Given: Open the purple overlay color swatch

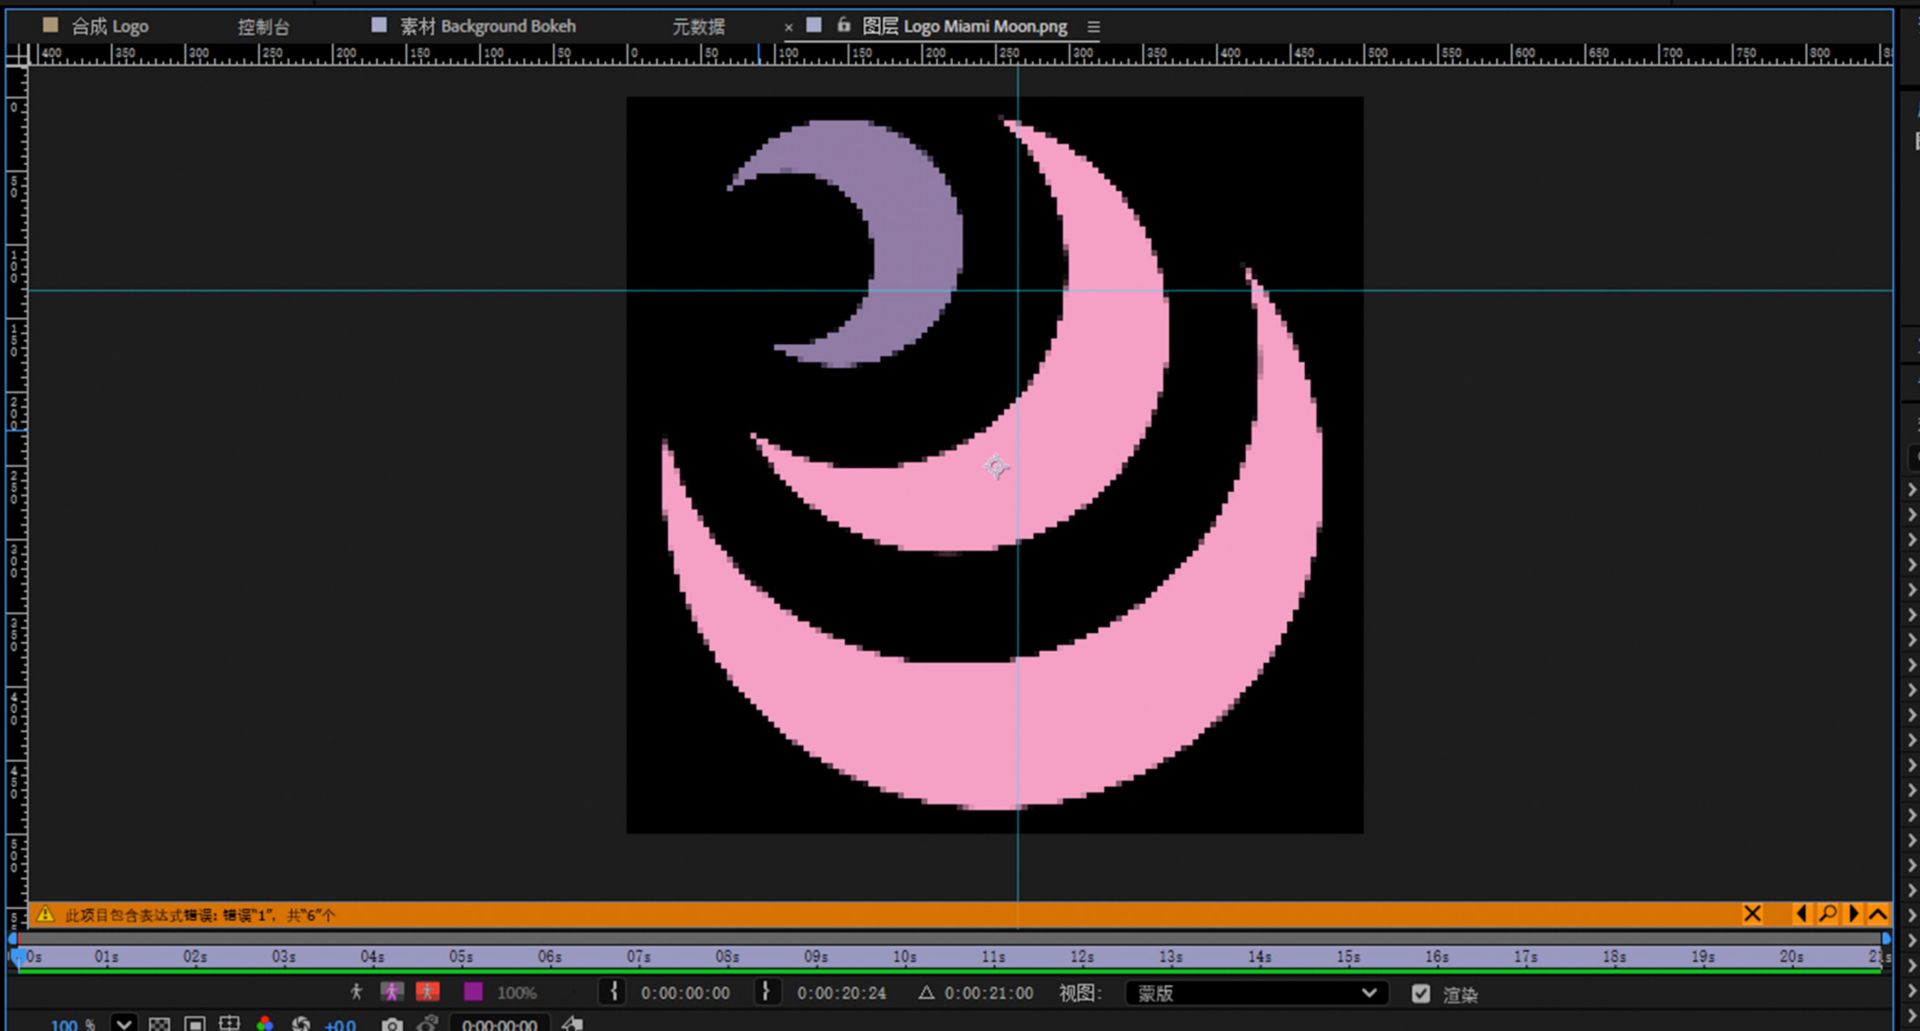Looking at the screenshot, I should pos(473,992).
